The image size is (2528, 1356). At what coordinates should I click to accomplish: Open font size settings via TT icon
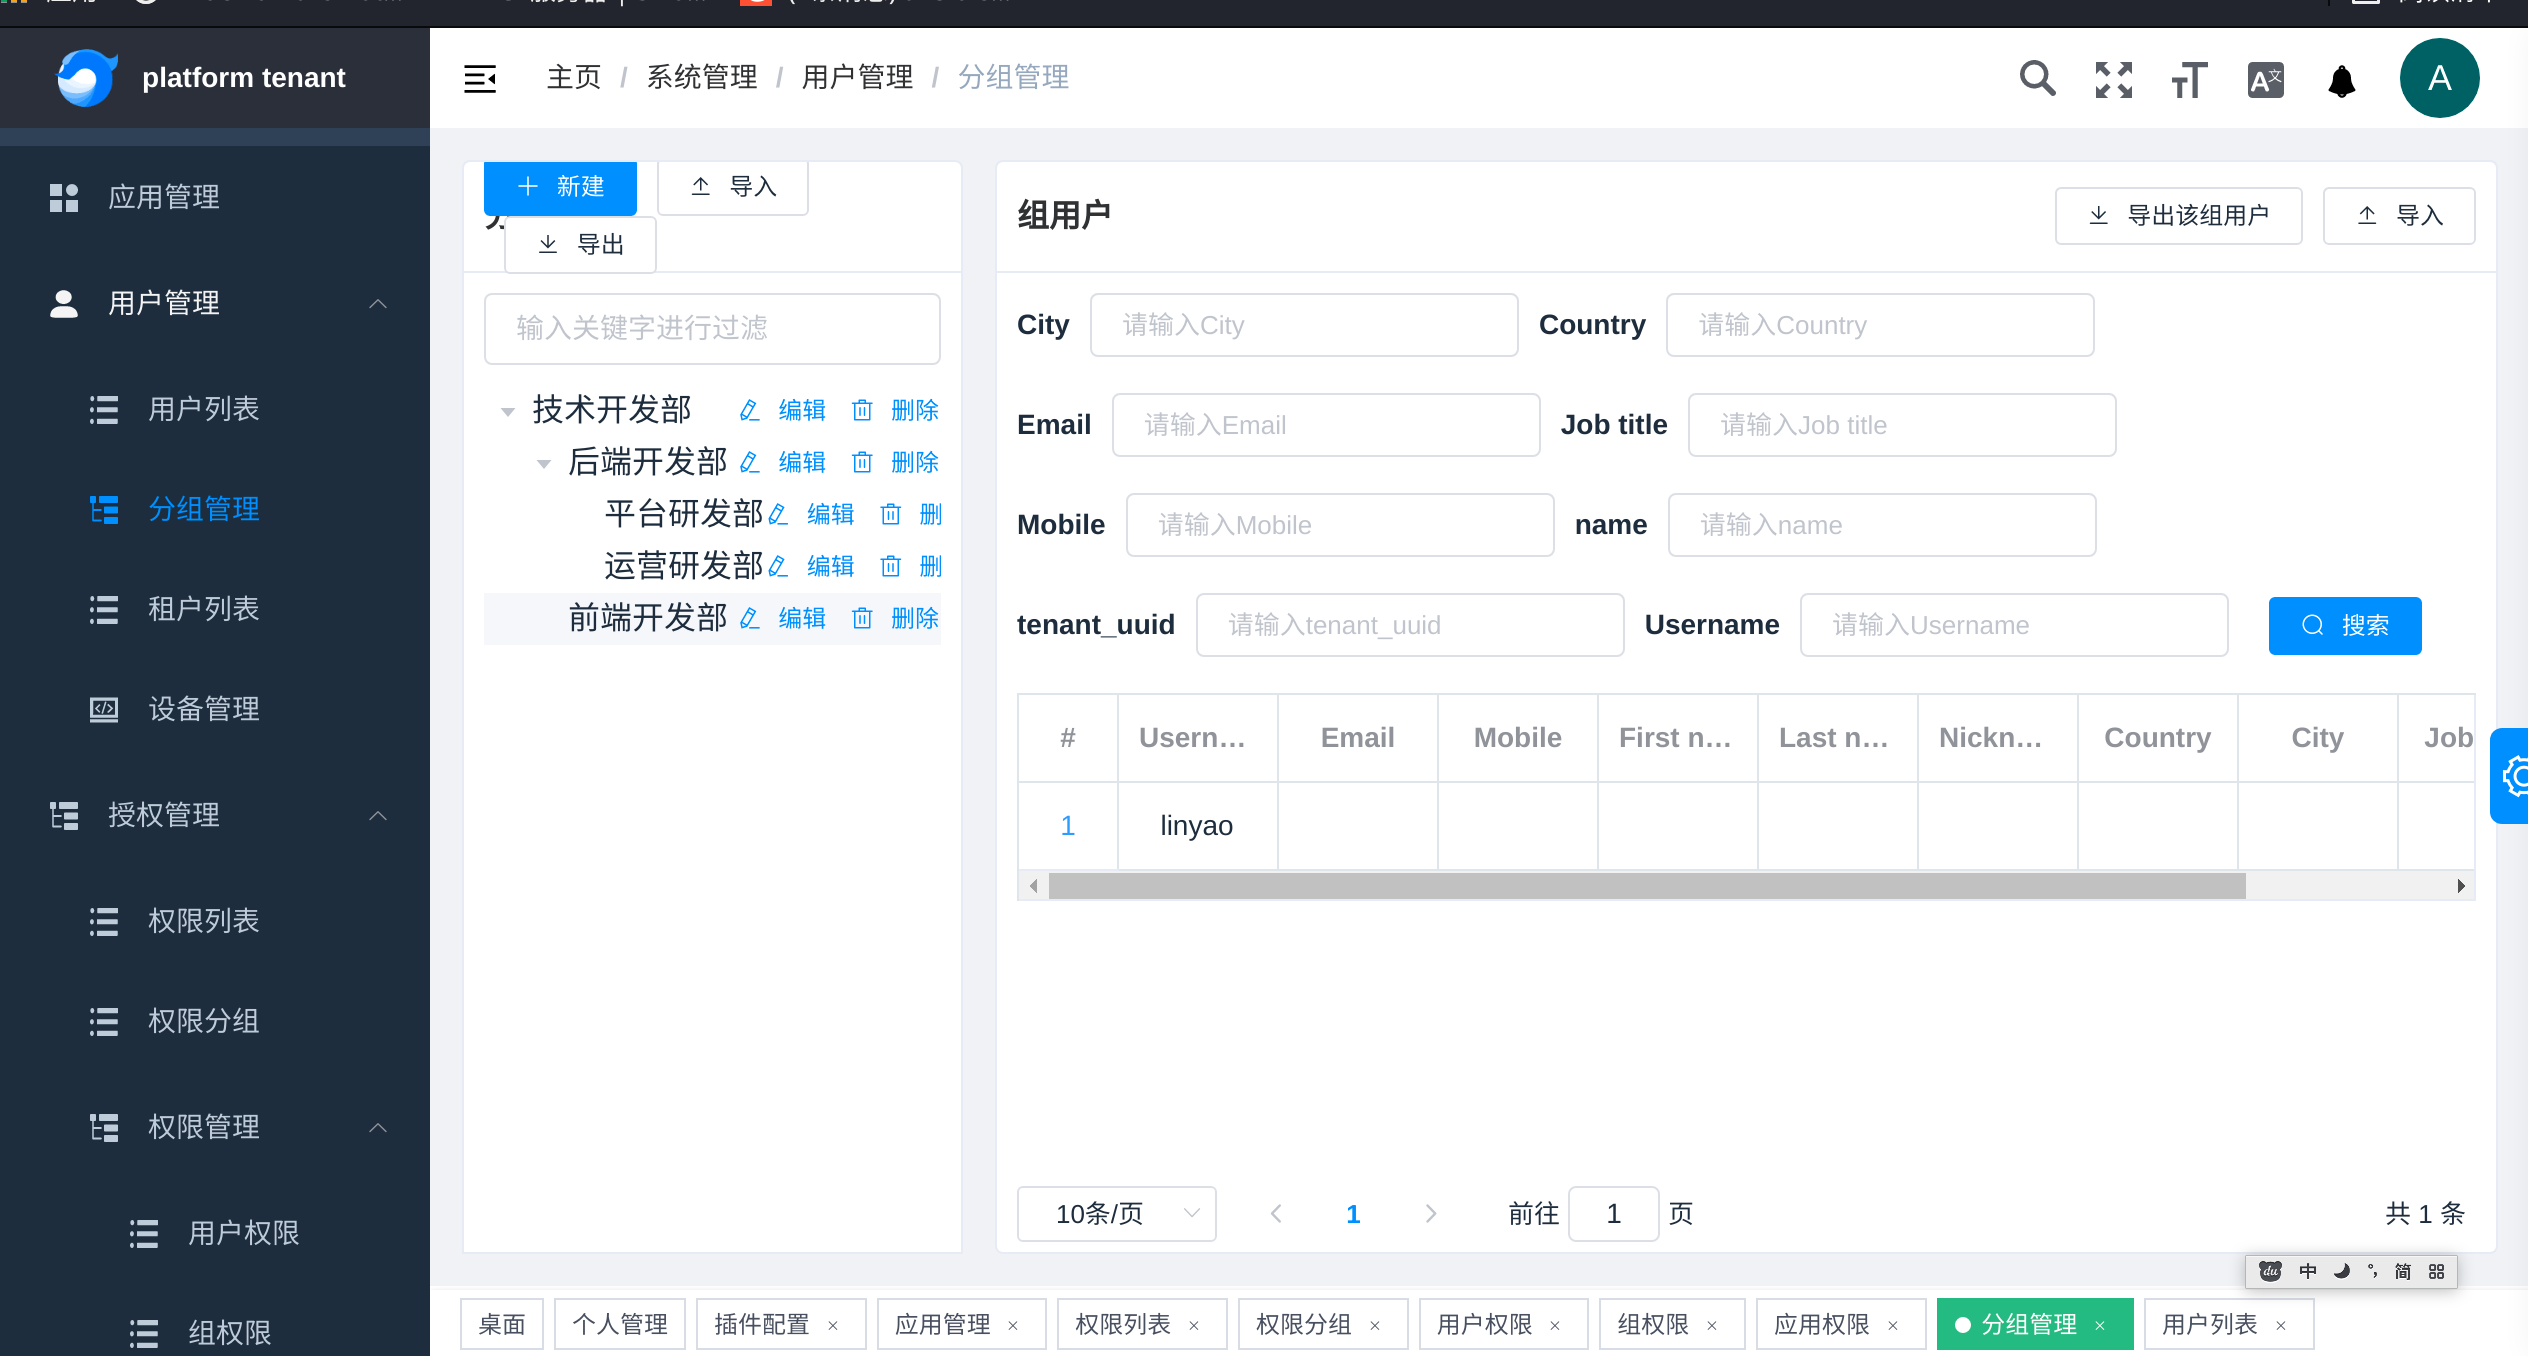coord(2188,79)
